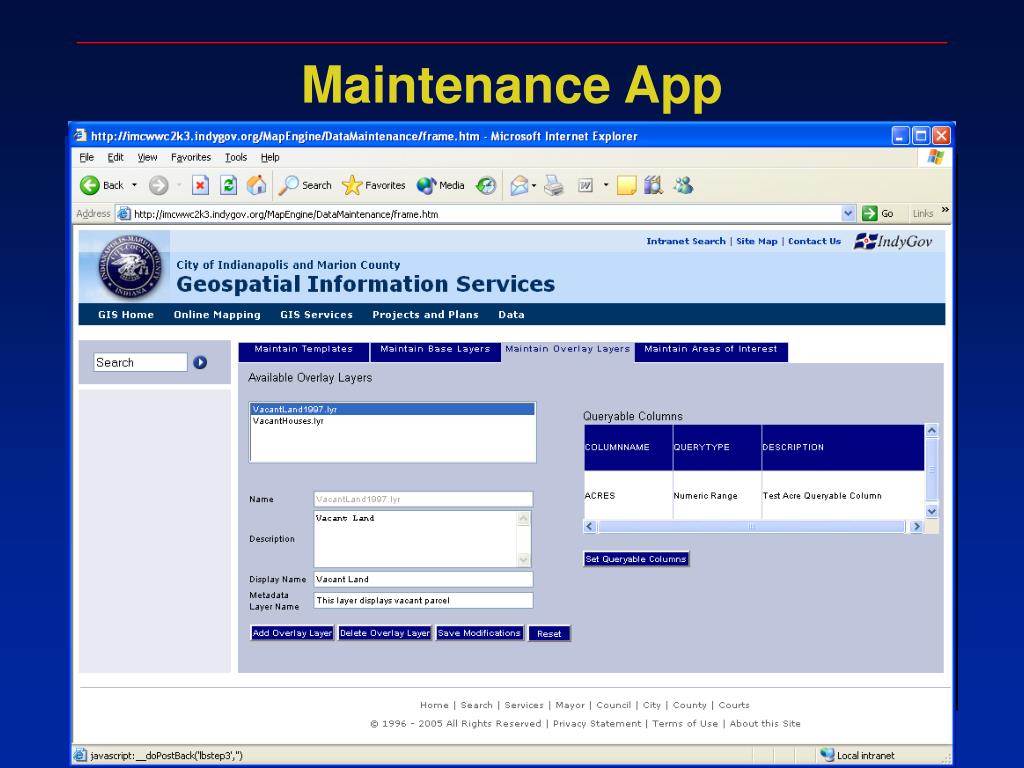Open the Media toolbar button
This screenshot has width=1024, height=768.
pos(441,185)
